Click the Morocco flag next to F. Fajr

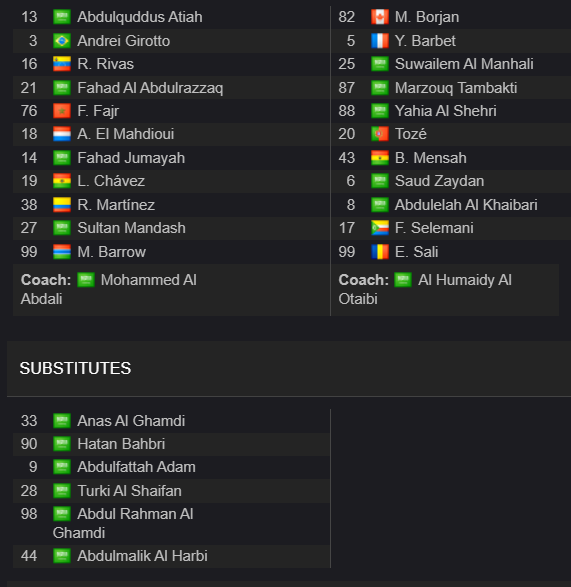pyautogui.click(x=62, y=111)
